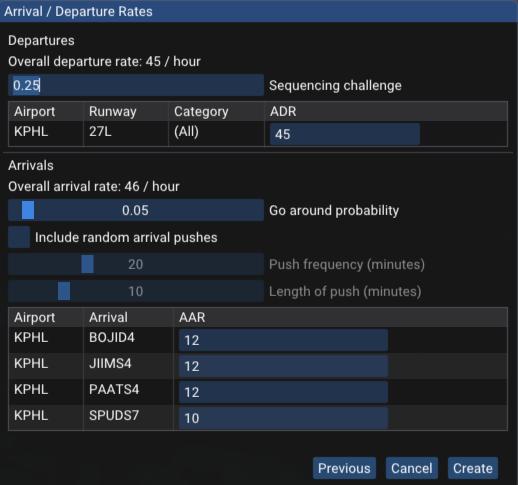Click the Arrival column header
Viewport: 518px width, 485px height.
(108, 317)
